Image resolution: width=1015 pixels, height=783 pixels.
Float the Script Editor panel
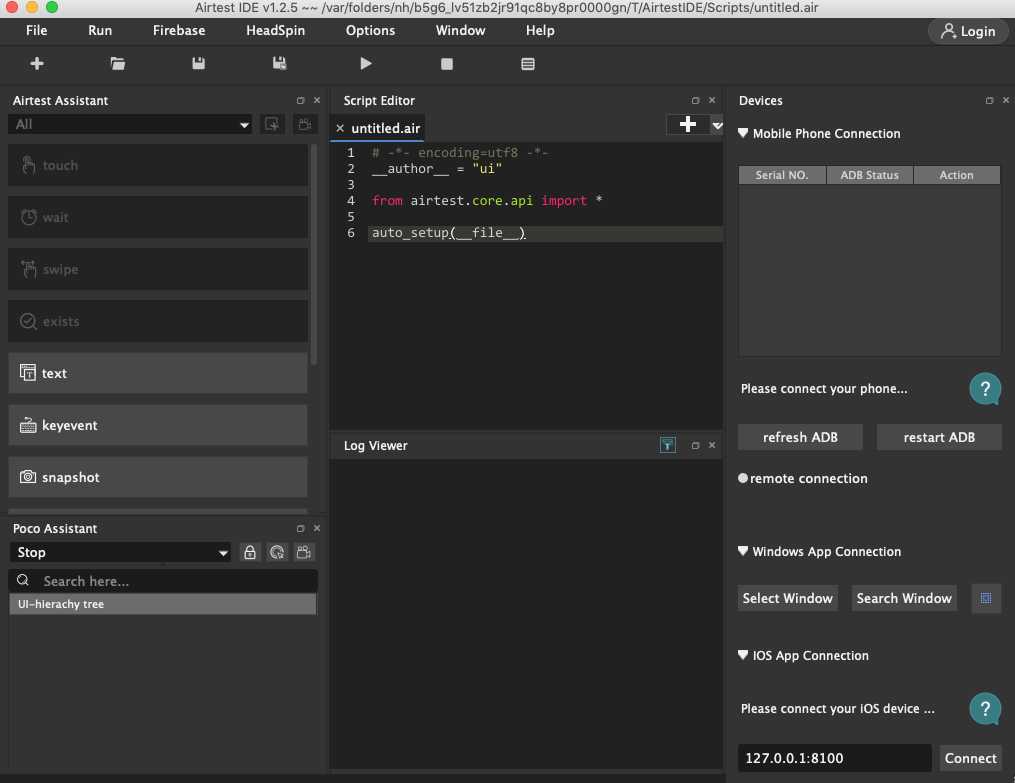(695, 100)
